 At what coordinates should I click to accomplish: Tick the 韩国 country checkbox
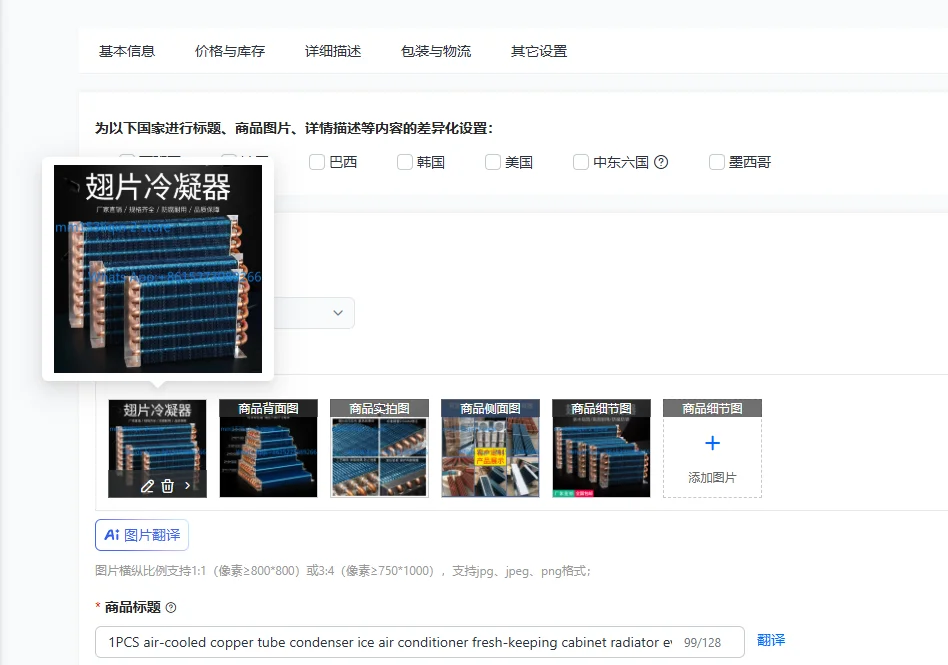pyautogui.click(x=404, y=162)
